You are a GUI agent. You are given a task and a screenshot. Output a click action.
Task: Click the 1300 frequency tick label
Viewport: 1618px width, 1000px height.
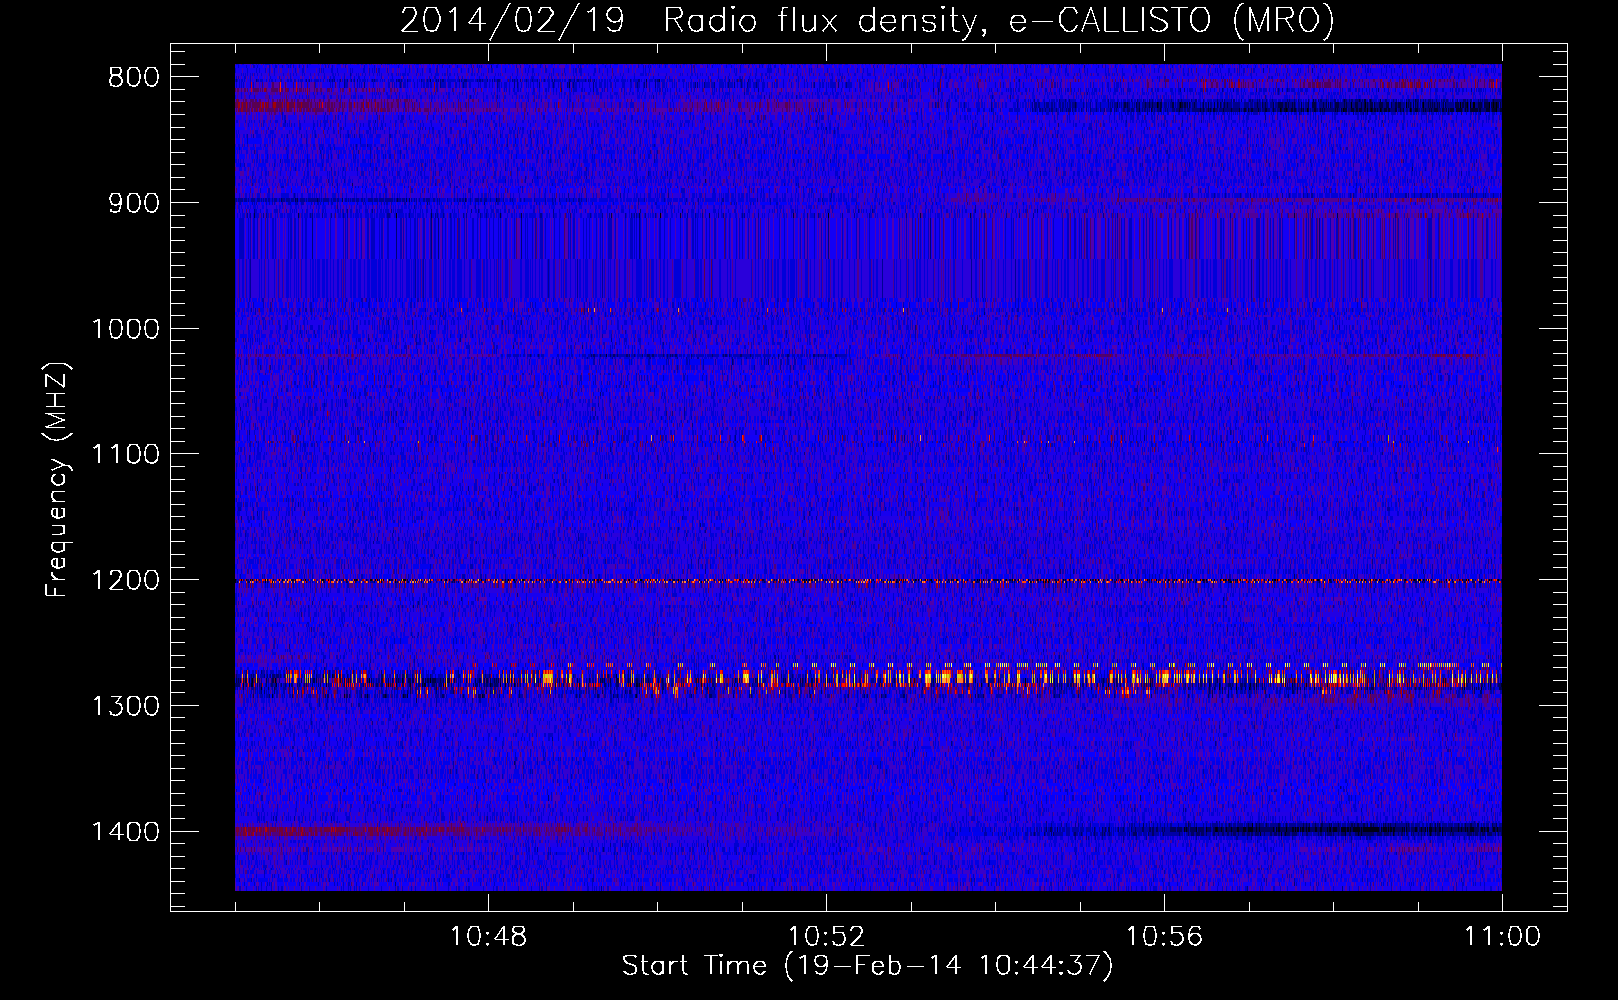click(x=125, y=707)
